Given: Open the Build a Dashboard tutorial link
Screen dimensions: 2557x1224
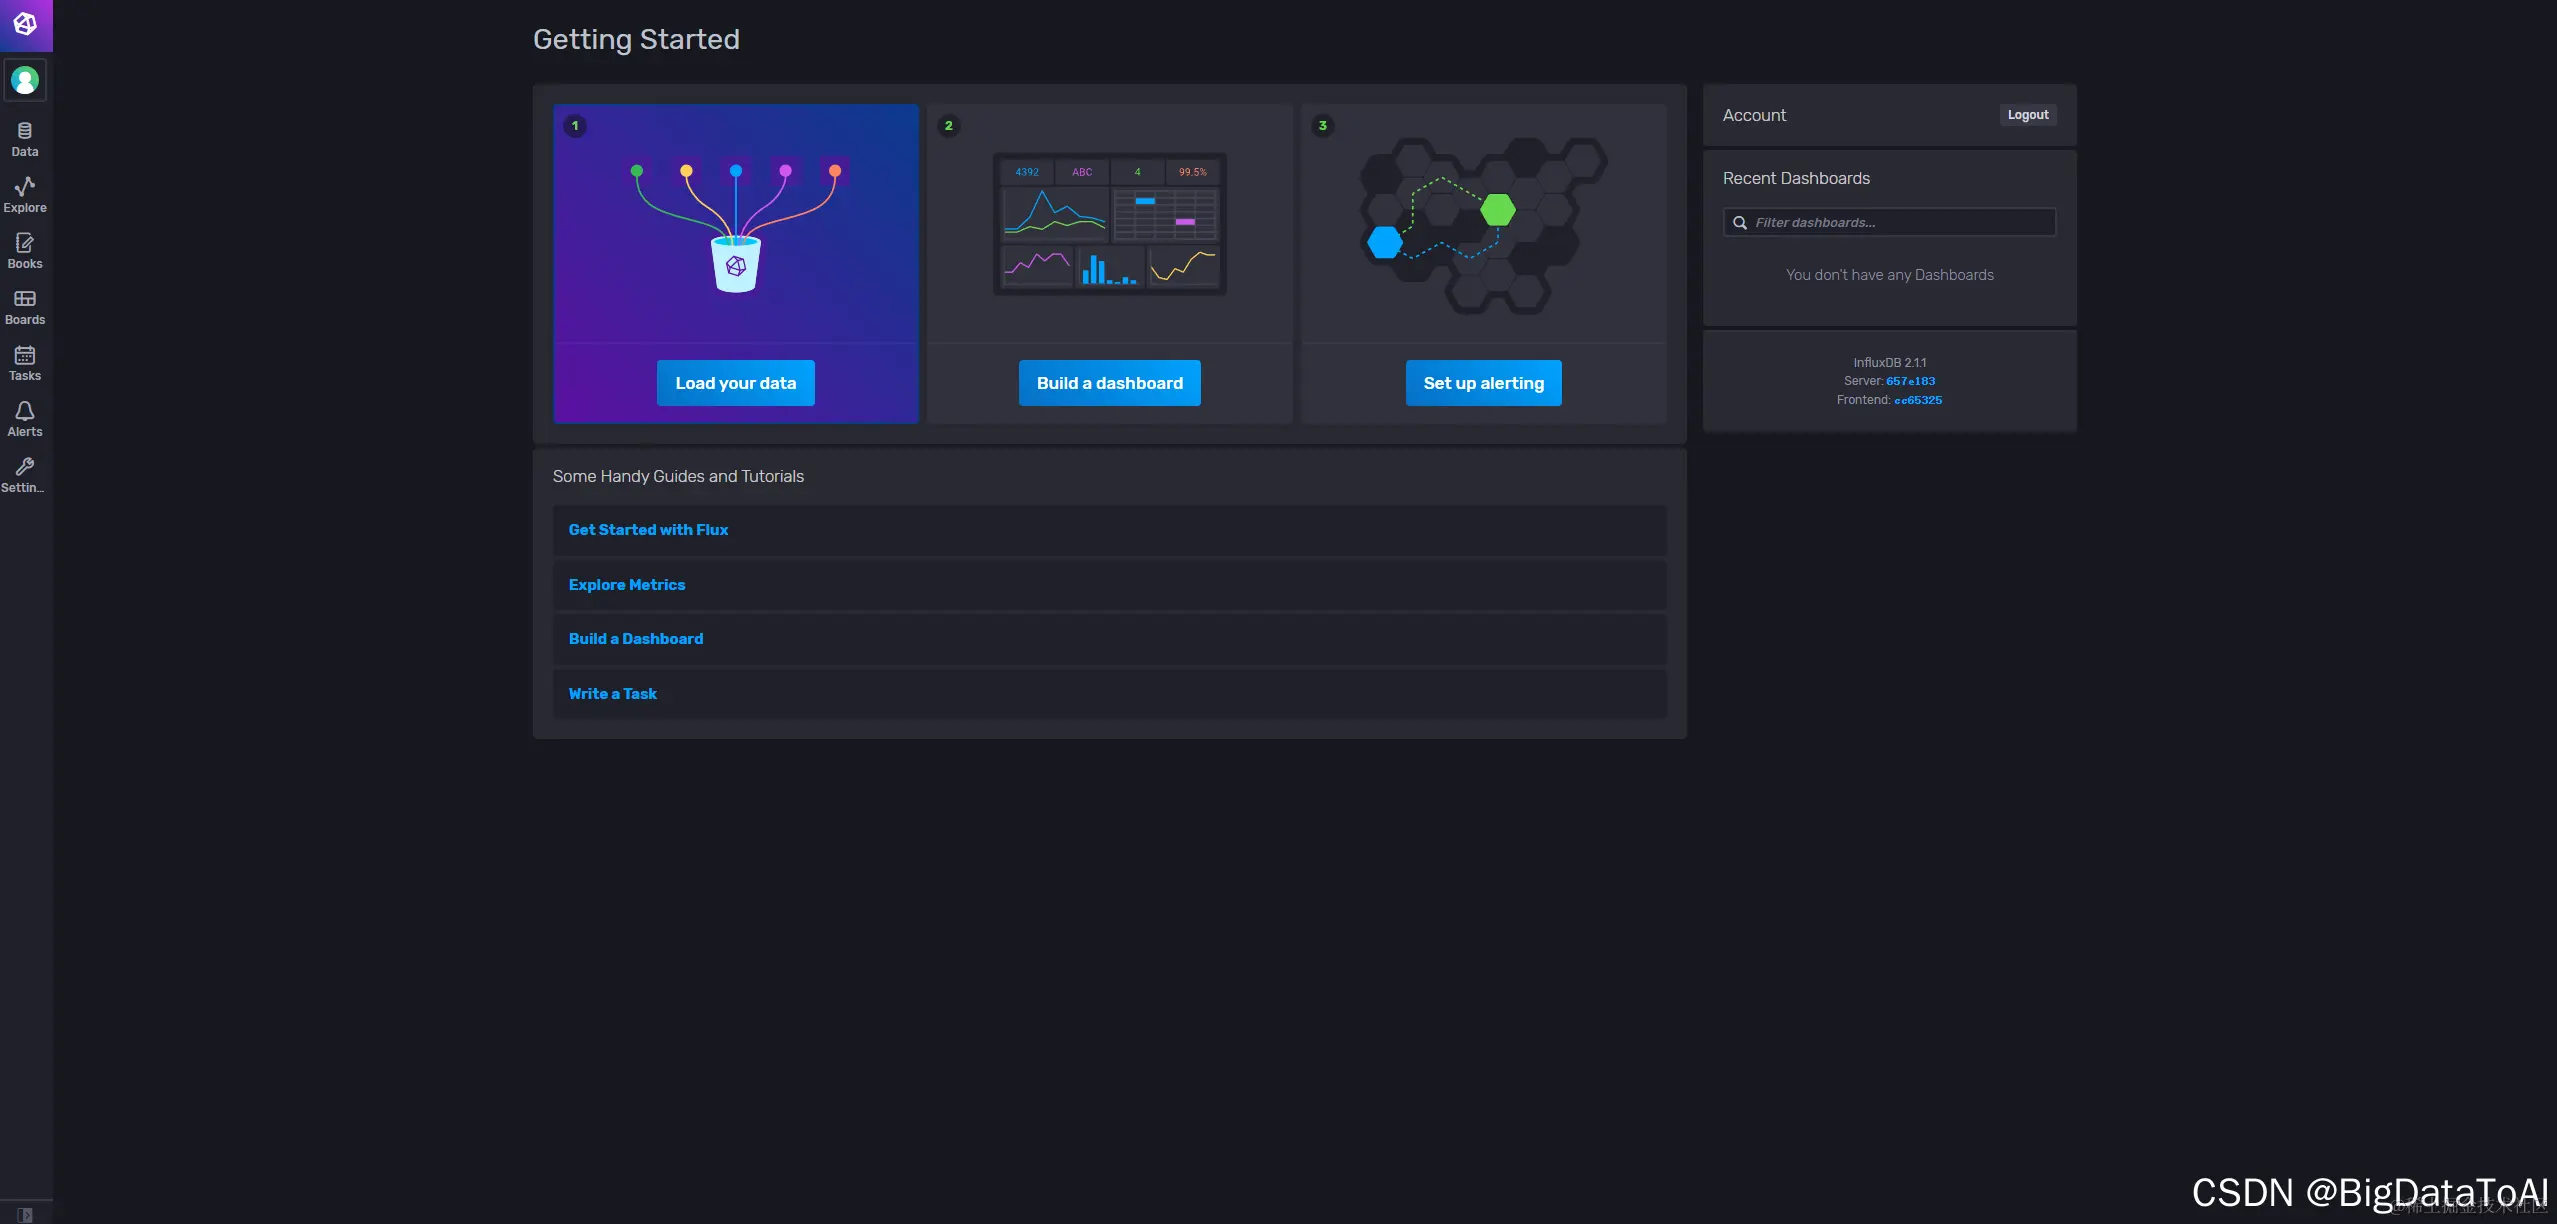Looking at the screenshot, I should pos(636,639).
